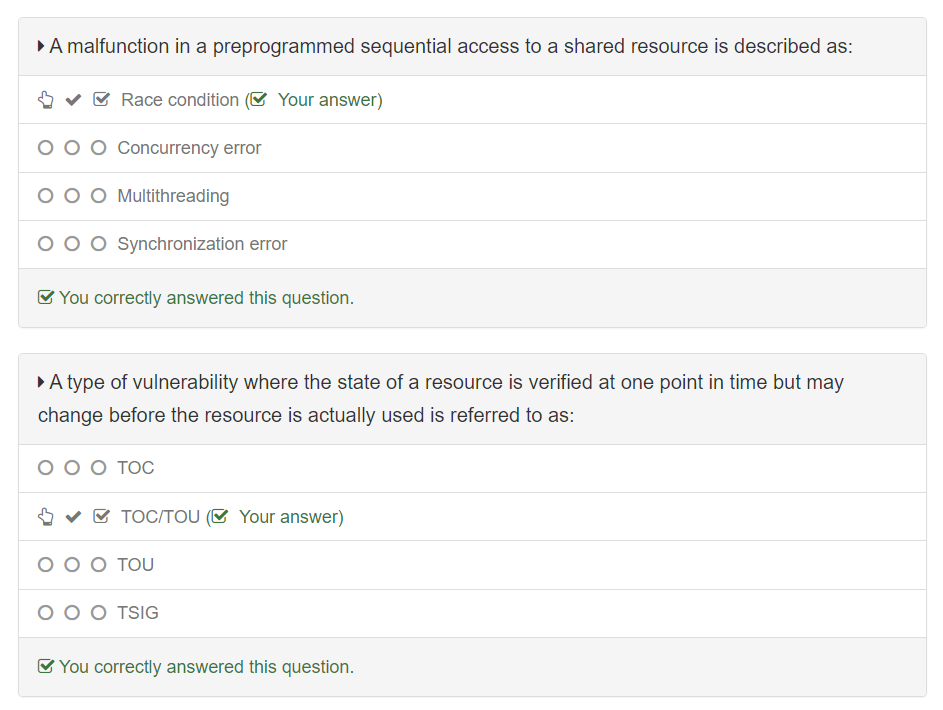Viewport: 943px width, 710px height.
Task: Select the first radio circle for TOC
Action: (45, 468)
